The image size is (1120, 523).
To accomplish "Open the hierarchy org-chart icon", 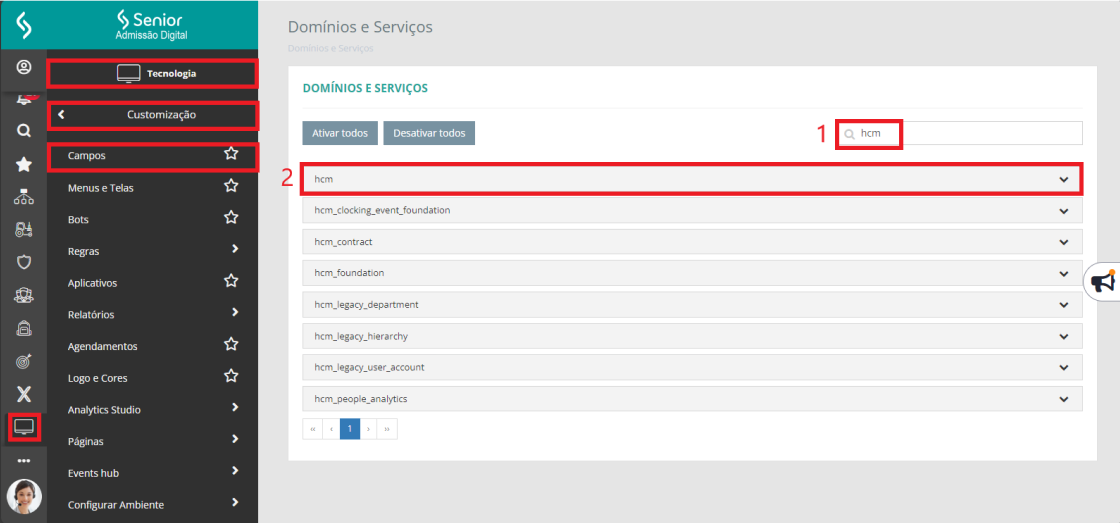I will click(24, 197).
